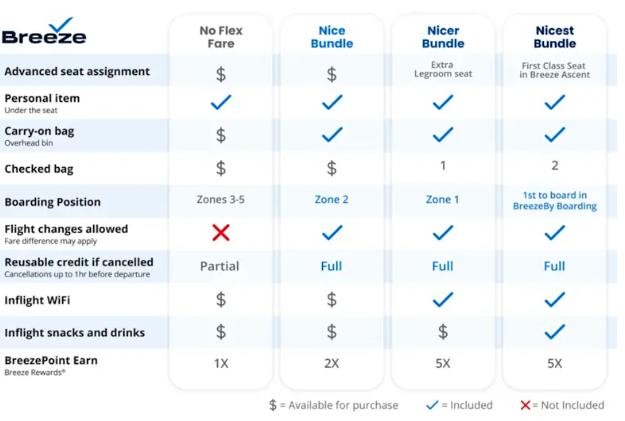Click Nicest Bundle snacks and drinks checkmark
The width and height of the screenshot is (625, 421).
(554, 332)
